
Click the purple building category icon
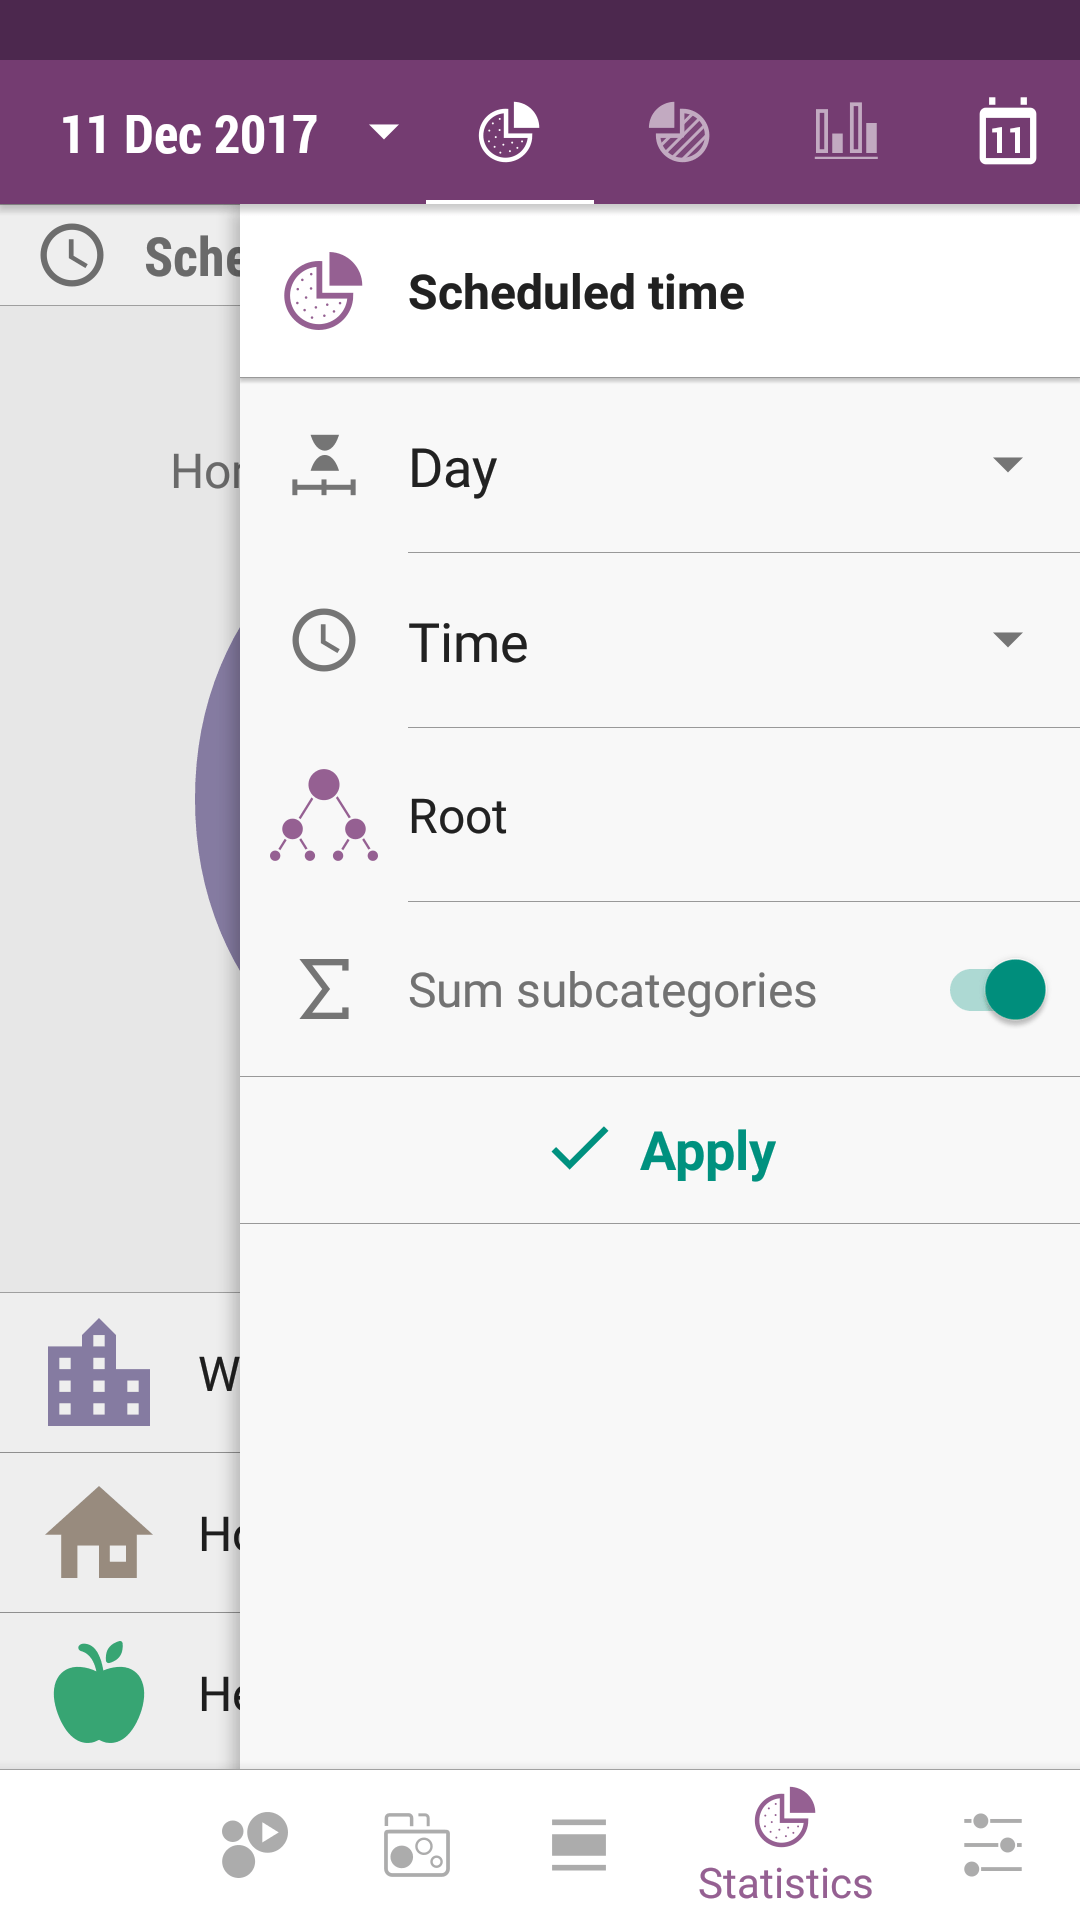pos(99,1373)
